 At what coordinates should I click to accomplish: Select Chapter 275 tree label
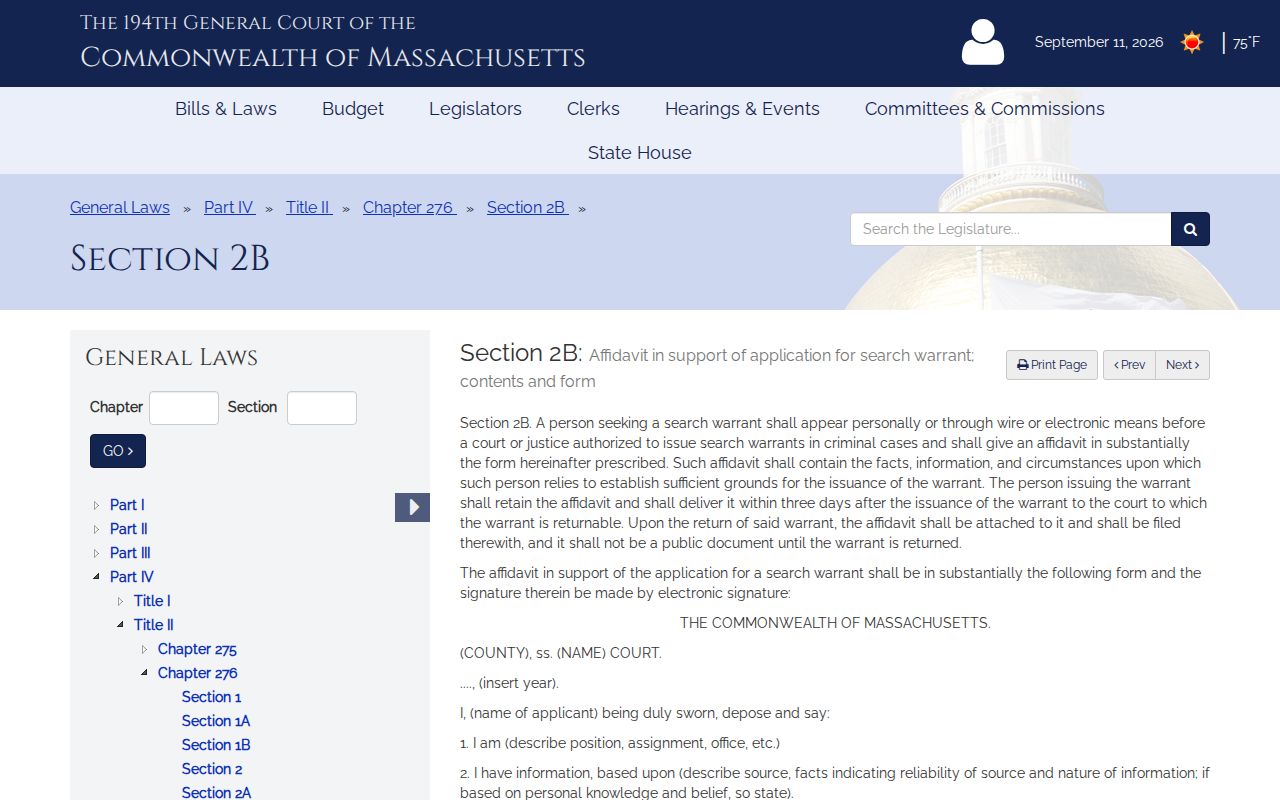coord(197,649)
